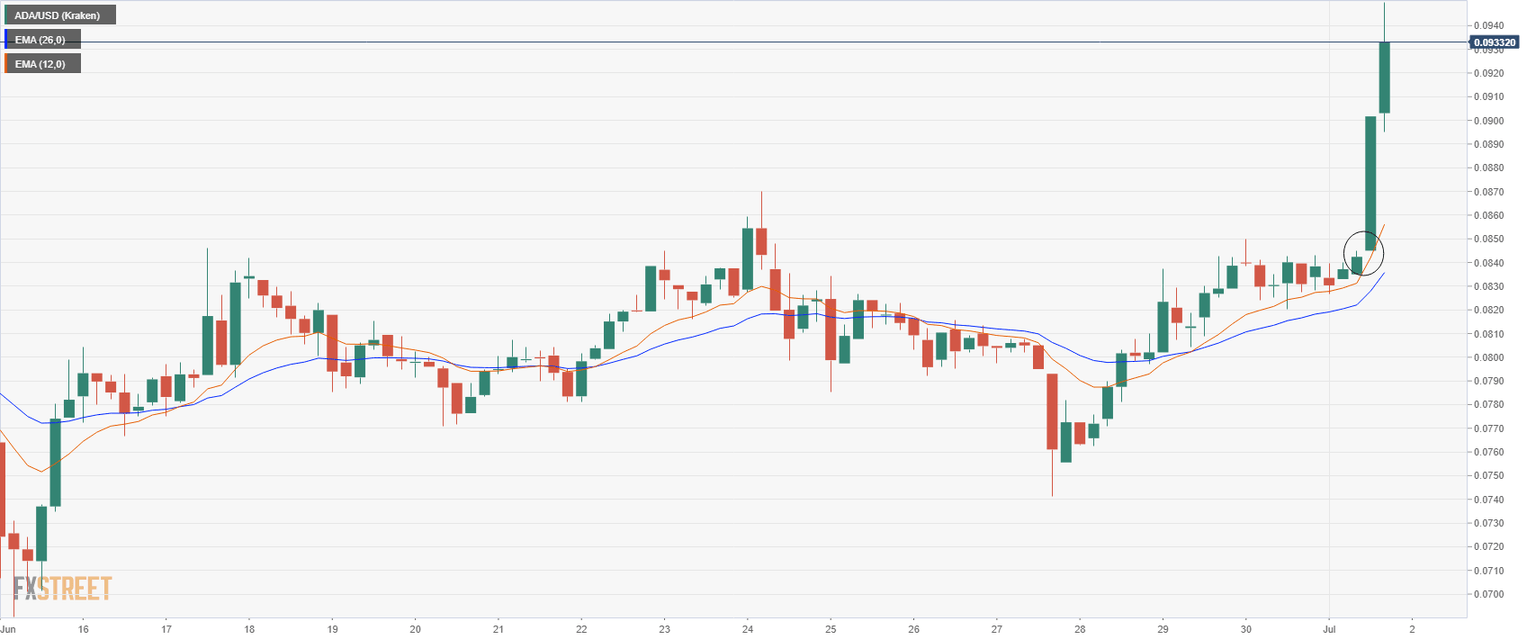
Task: Select date 16 on the time axis
Action: pyautogui.click(x=83, y=630)
